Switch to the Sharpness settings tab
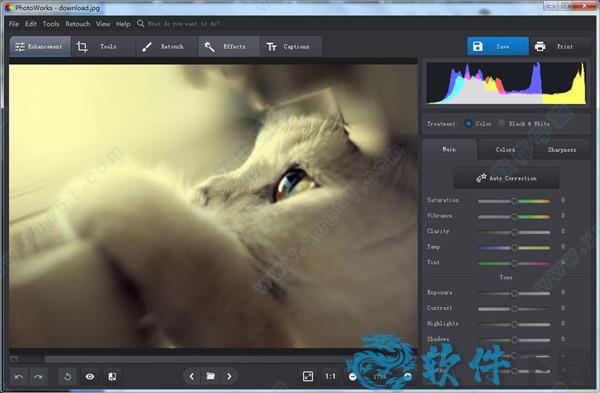600x393 pixels. pos(561,150)
